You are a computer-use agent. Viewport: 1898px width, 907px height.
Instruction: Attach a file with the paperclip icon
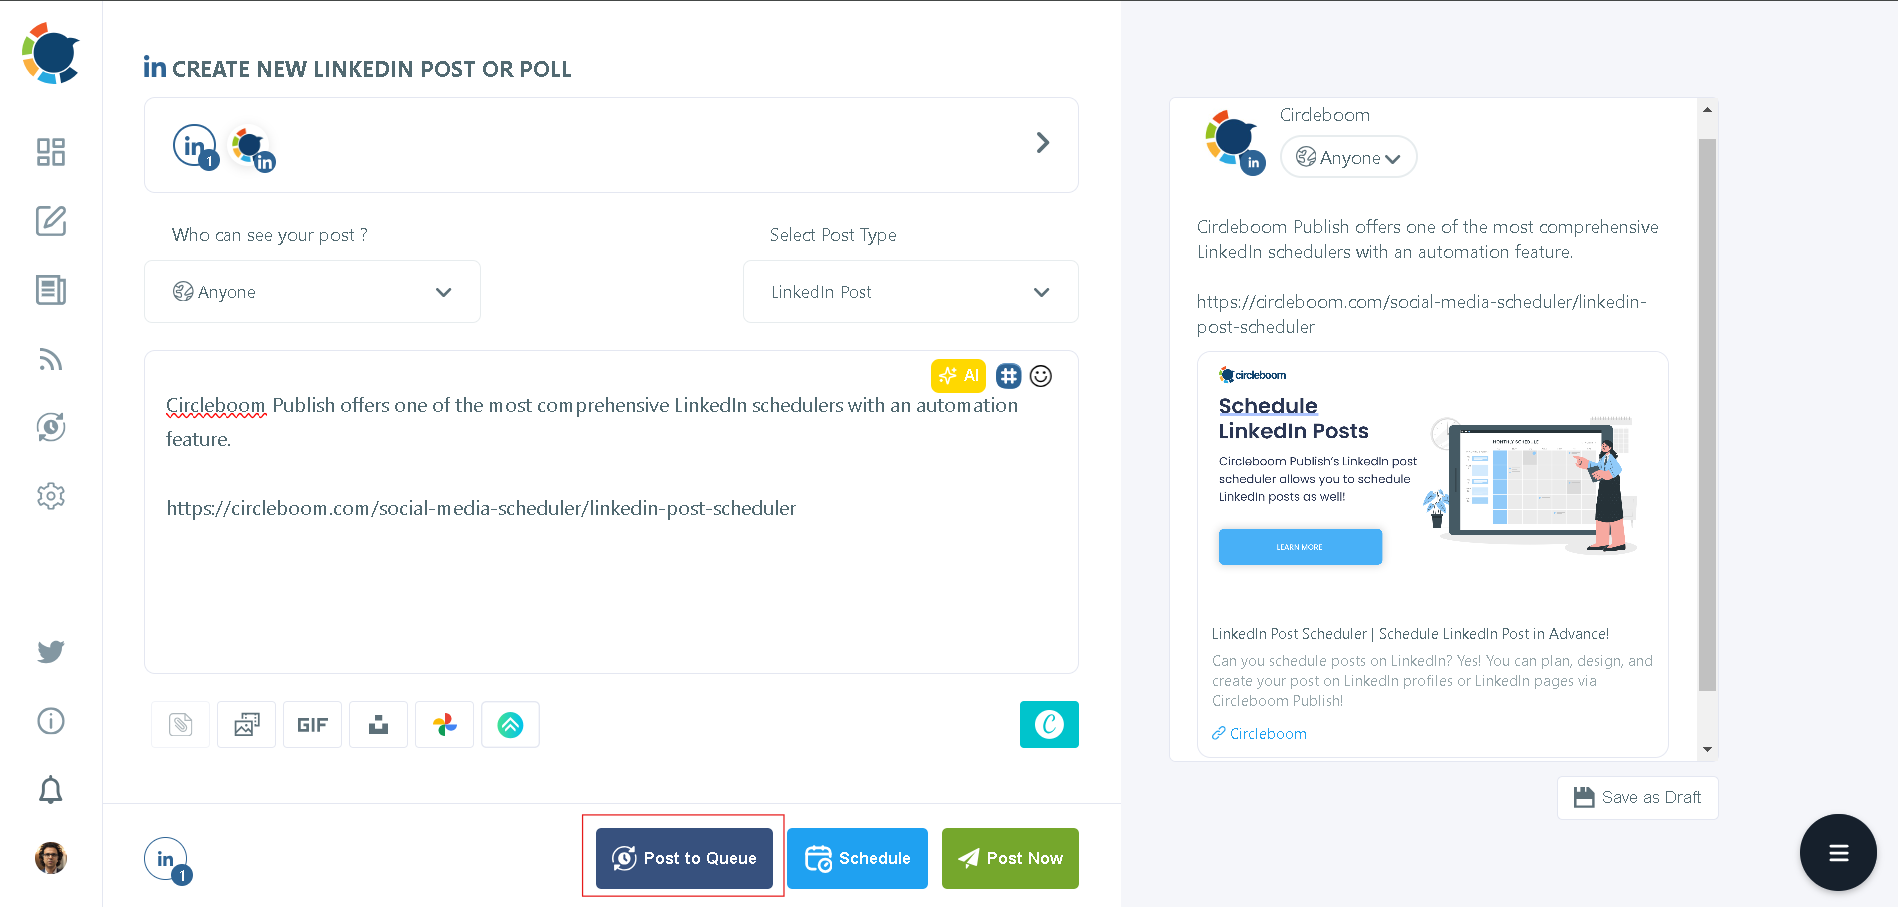click(x=180, y=724)
